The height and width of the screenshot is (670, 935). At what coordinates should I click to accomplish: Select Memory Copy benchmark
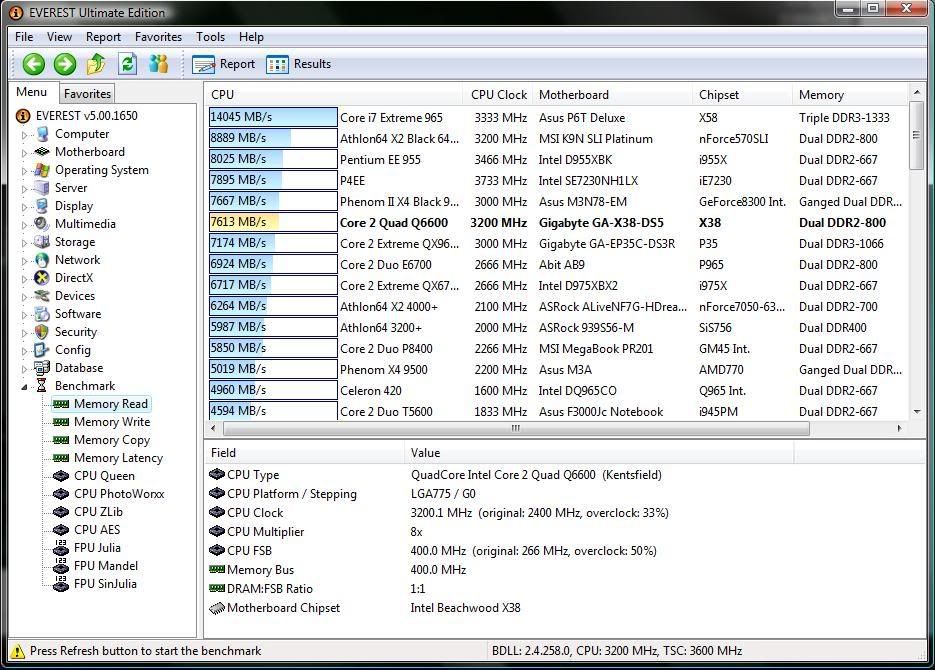click(x=112, y=440)
